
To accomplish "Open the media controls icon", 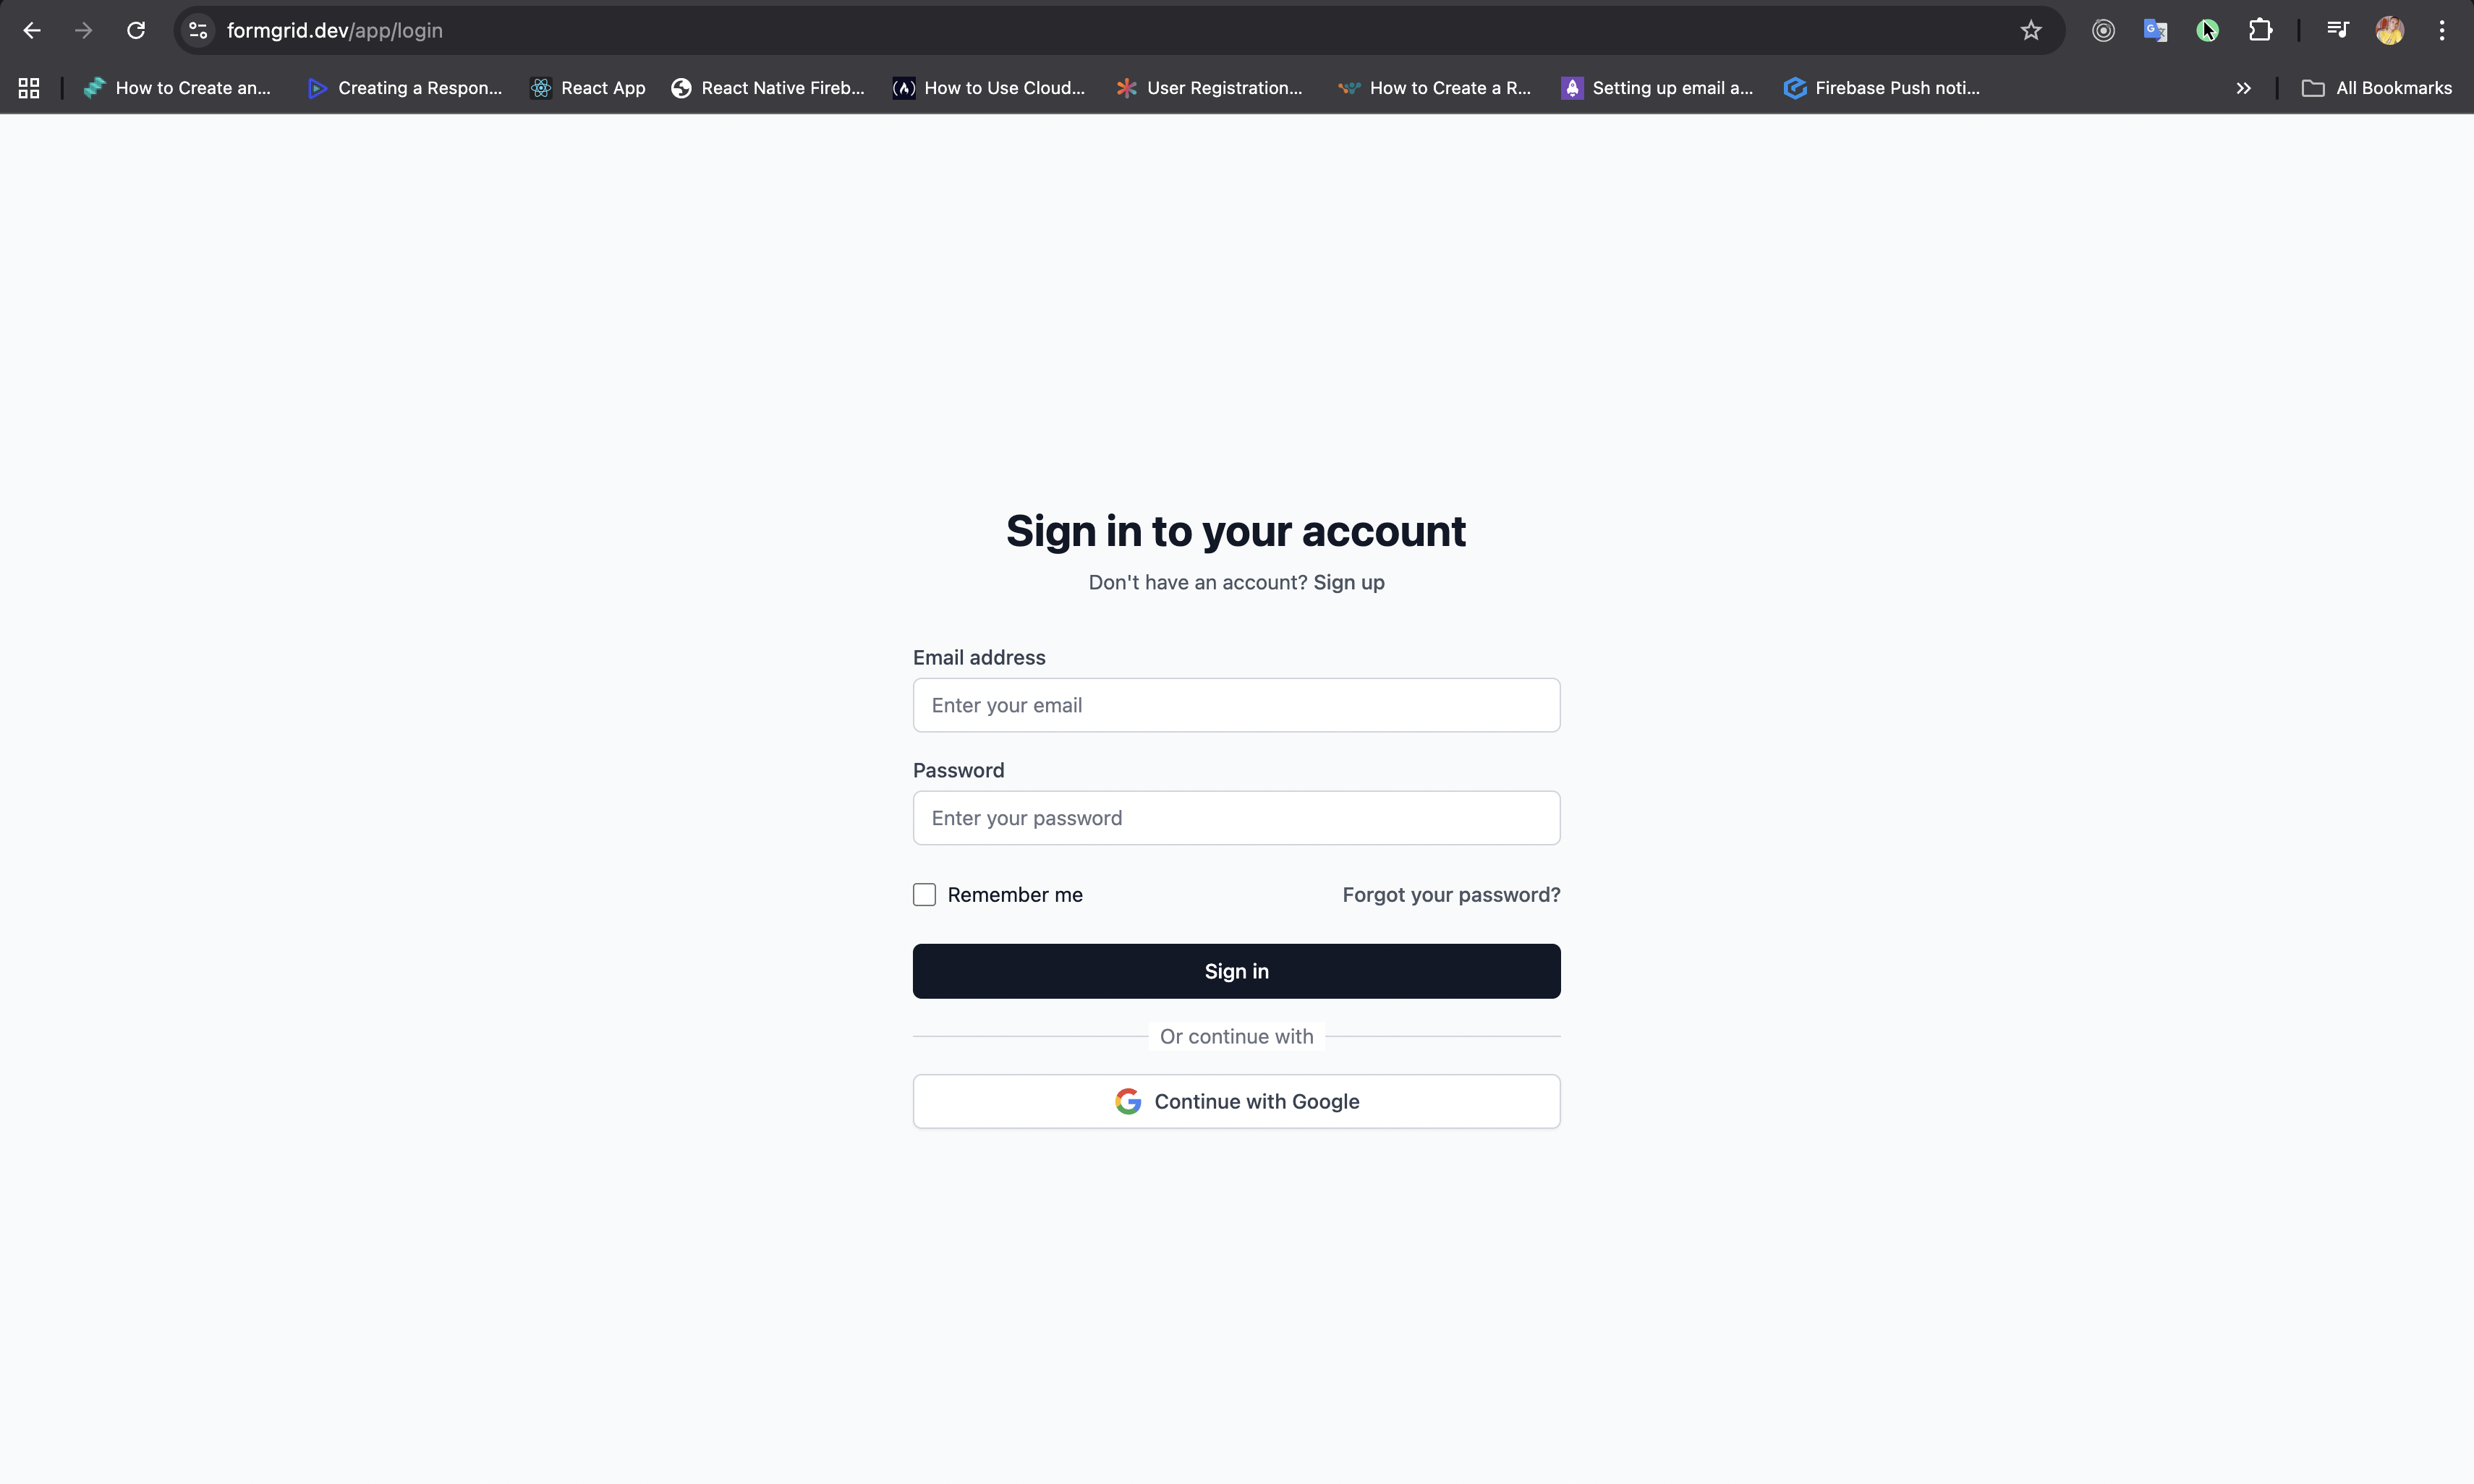I will coord(2337,31).
